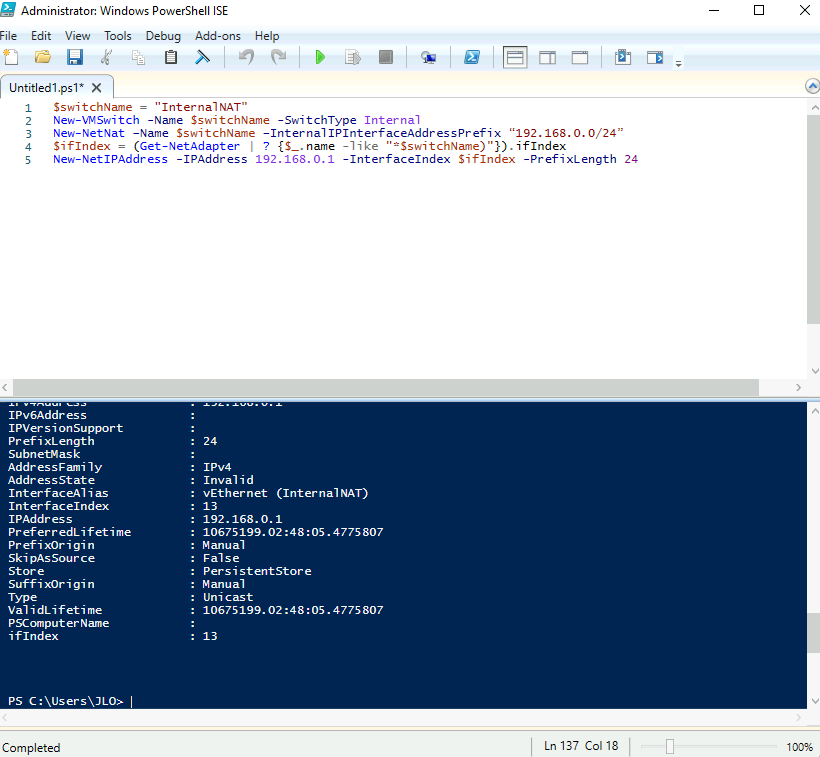The width and height of the screenshot is (820, 757).
Task: Click vEthernet (InternalNAT) value
Action: [286, 493]
